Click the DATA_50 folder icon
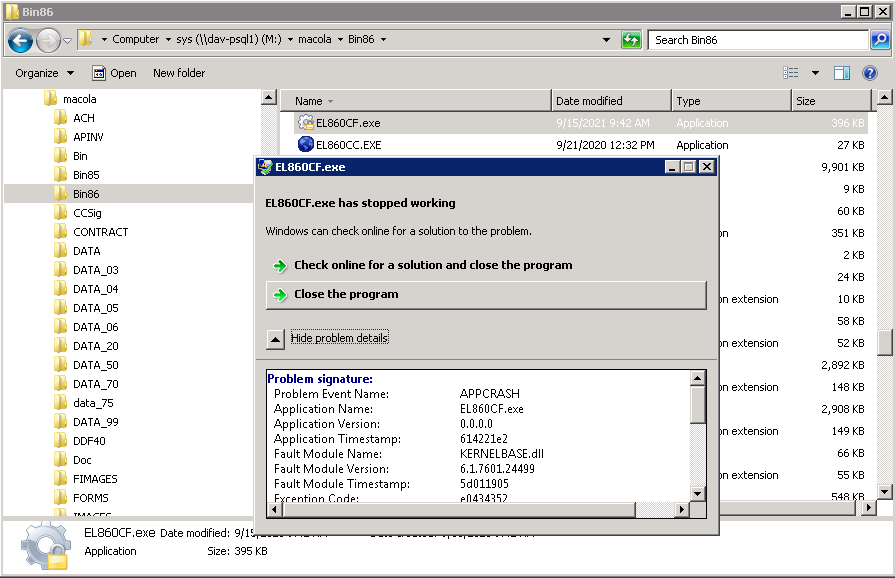The width and height of the screenshot is (895, 578). coord(61,365)
